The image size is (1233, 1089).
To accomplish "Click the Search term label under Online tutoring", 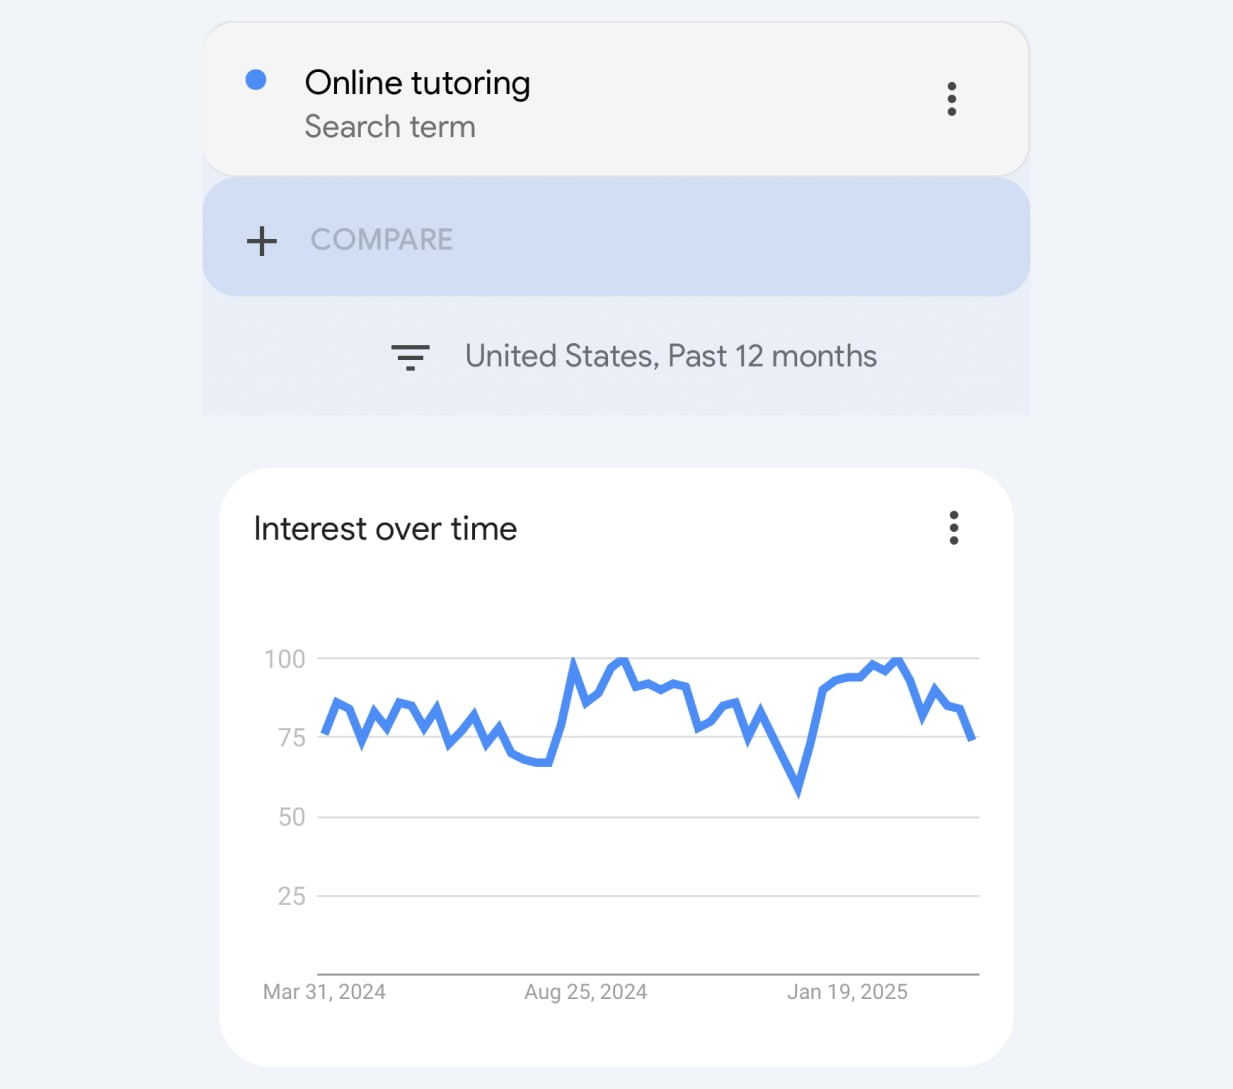I will coord(390,127).
